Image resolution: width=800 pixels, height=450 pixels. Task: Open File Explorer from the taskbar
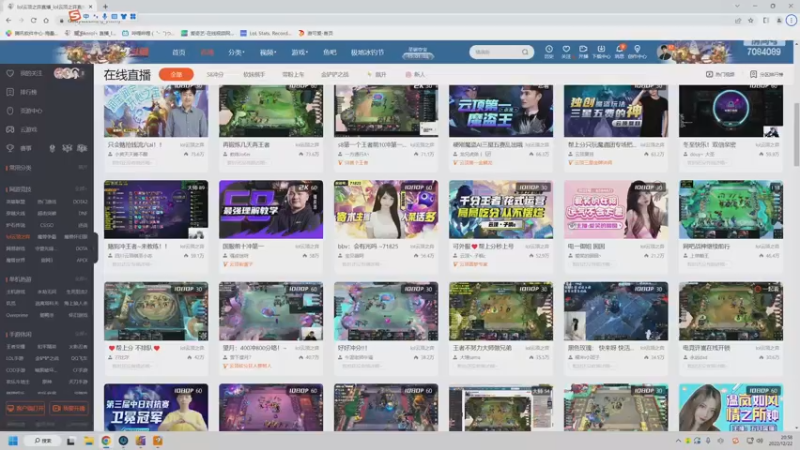(89, 441)
